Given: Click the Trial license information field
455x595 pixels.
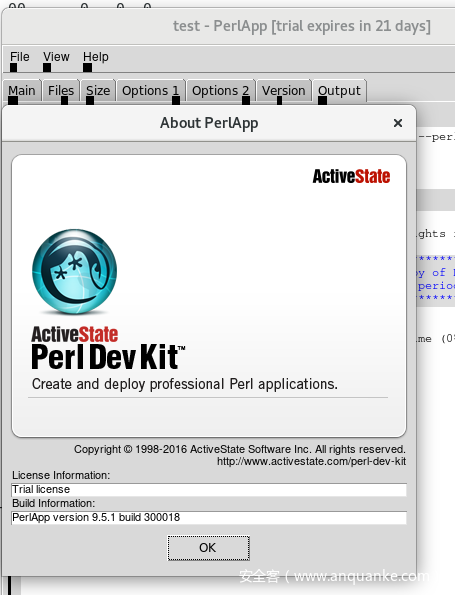Looking at the screenshot, I should click(209, 490).
